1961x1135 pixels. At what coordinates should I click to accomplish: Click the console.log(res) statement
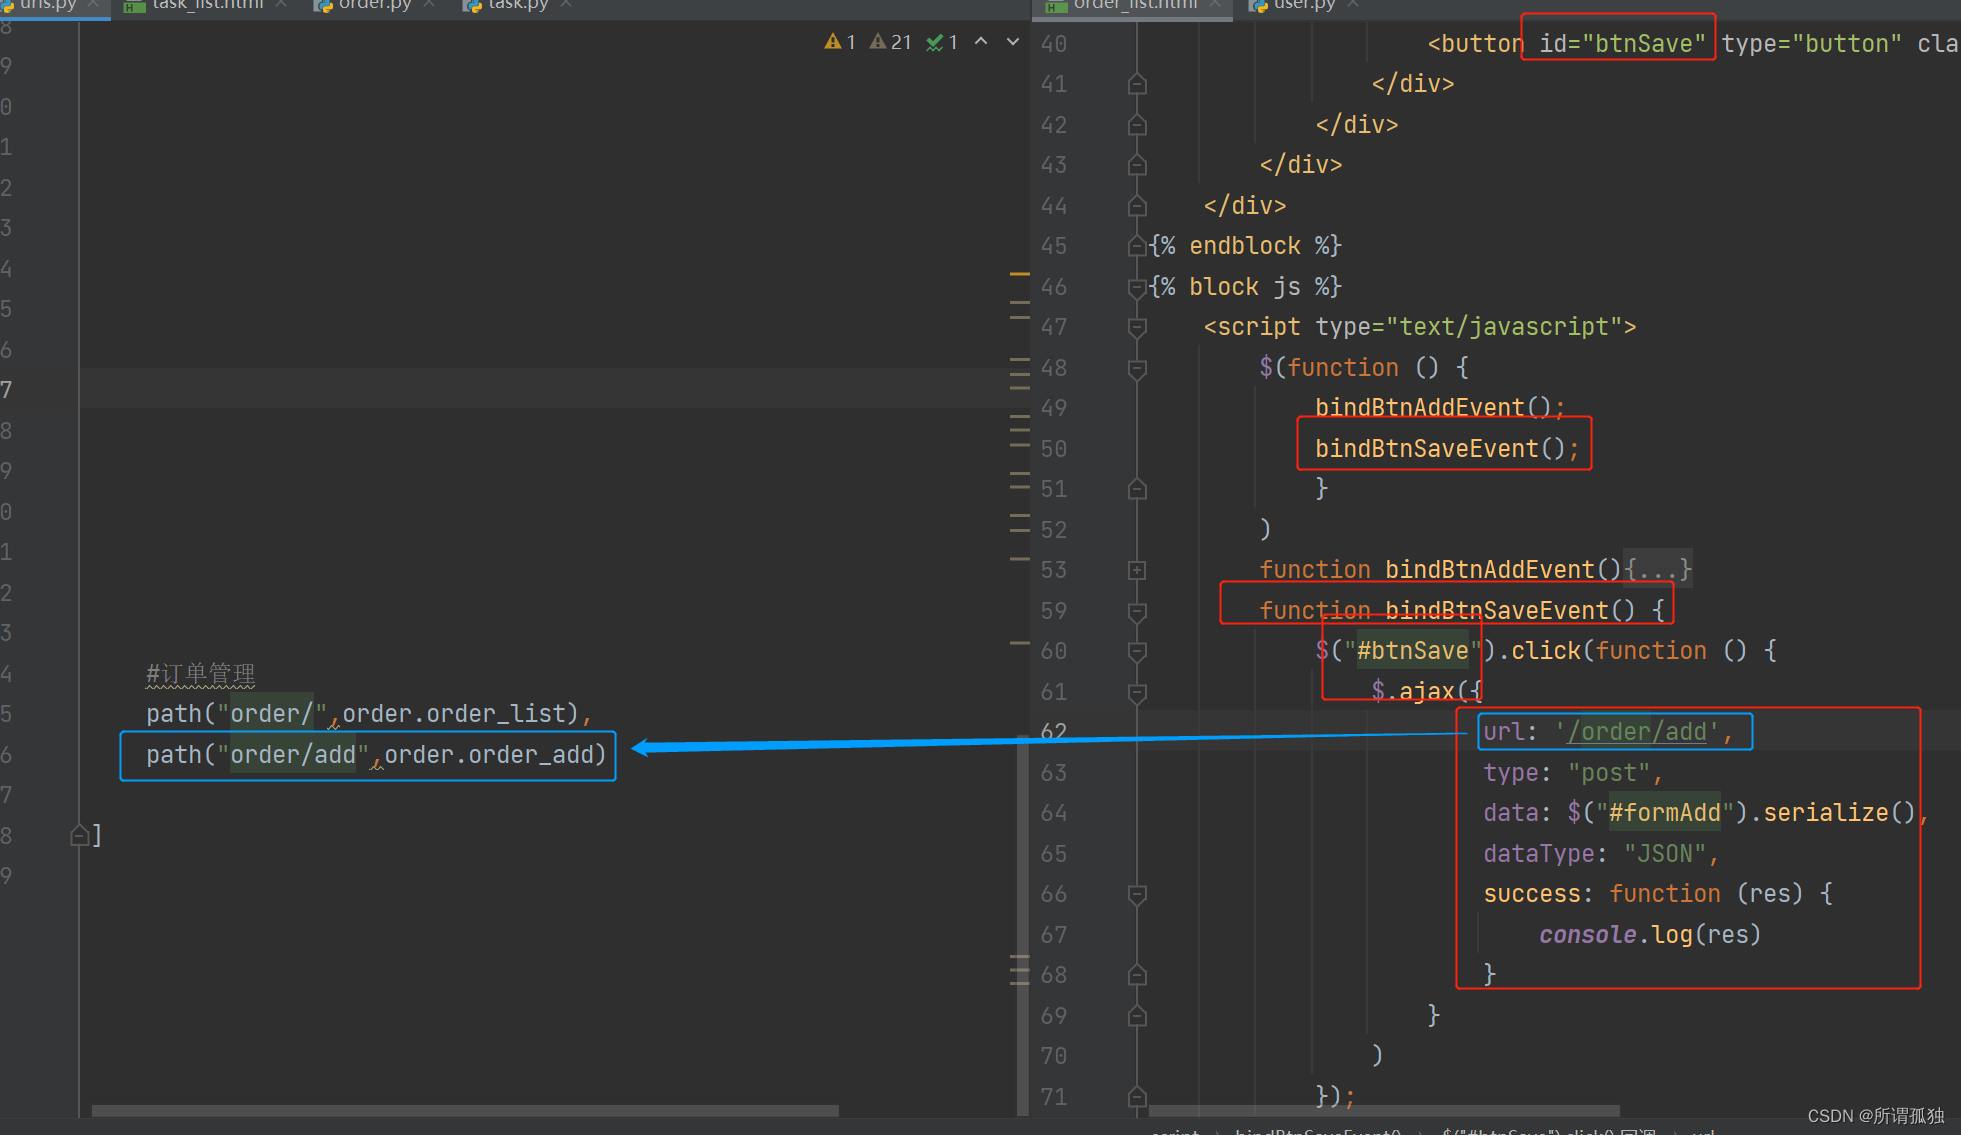point(1650,935)
